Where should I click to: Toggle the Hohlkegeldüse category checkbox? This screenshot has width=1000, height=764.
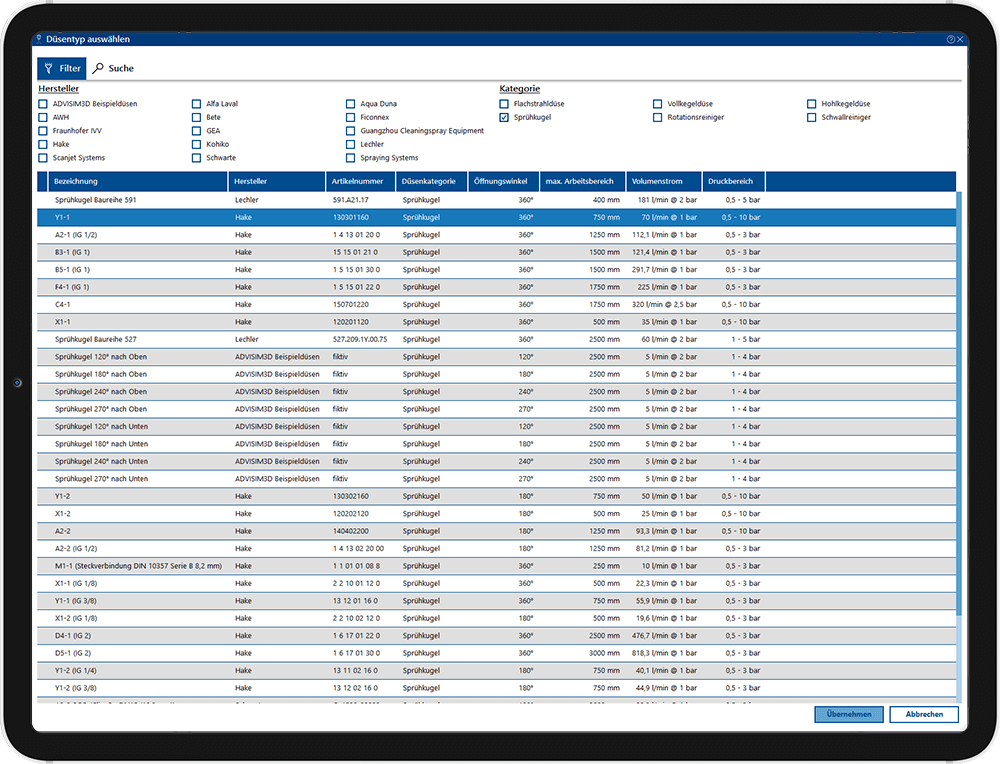(811, 104)
